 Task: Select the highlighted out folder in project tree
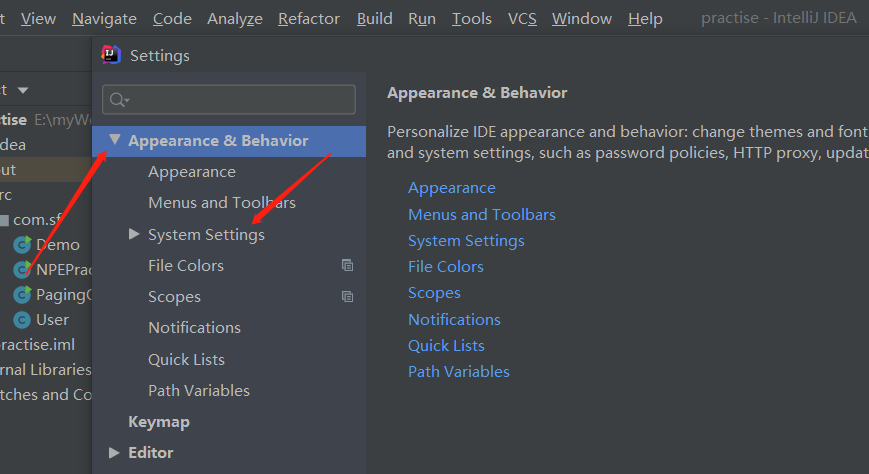tap(45, 170)
